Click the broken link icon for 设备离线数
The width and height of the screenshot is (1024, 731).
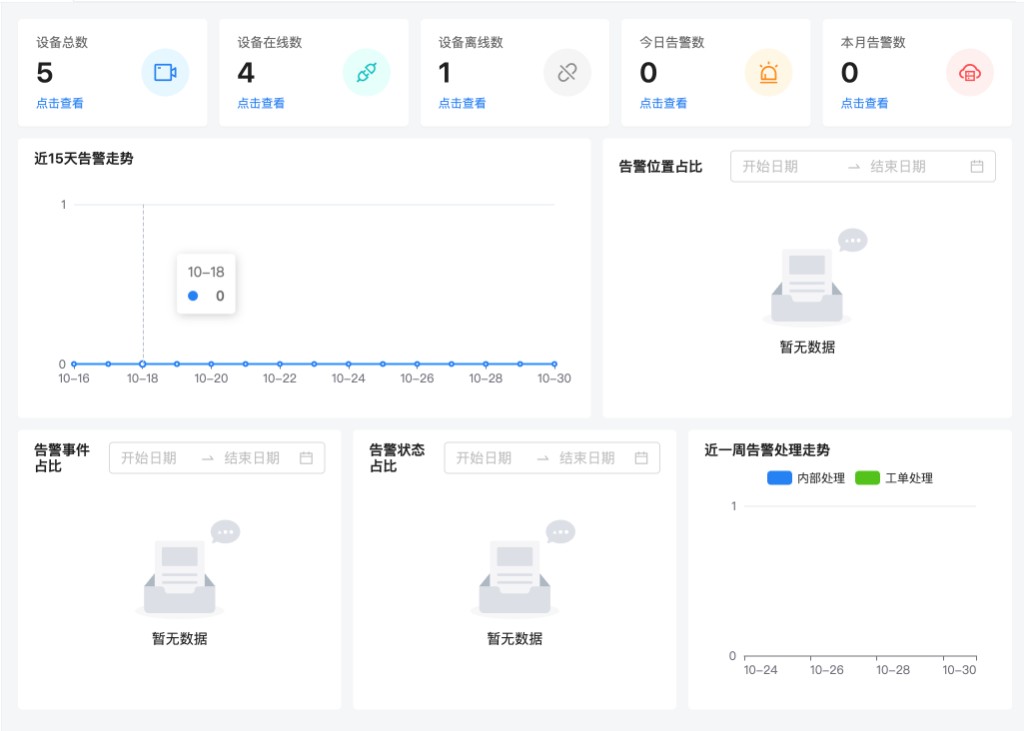(x=568, y=73)
